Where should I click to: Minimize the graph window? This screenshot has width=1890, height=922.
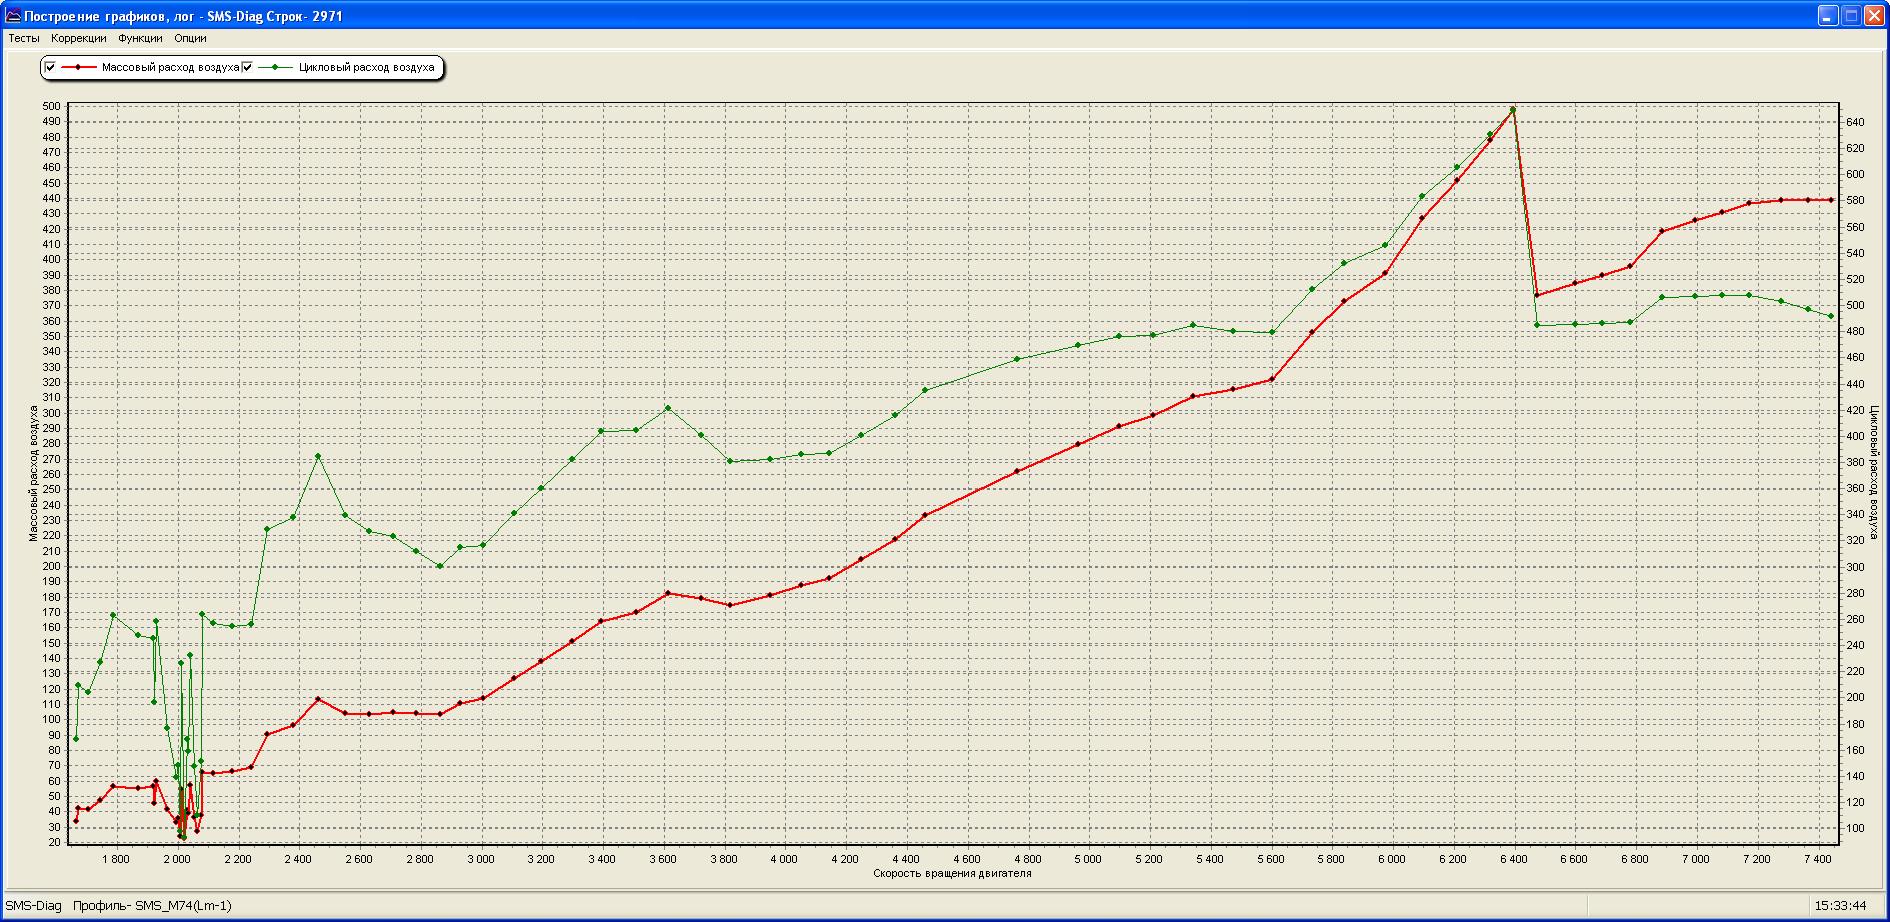click(1828, 15)
